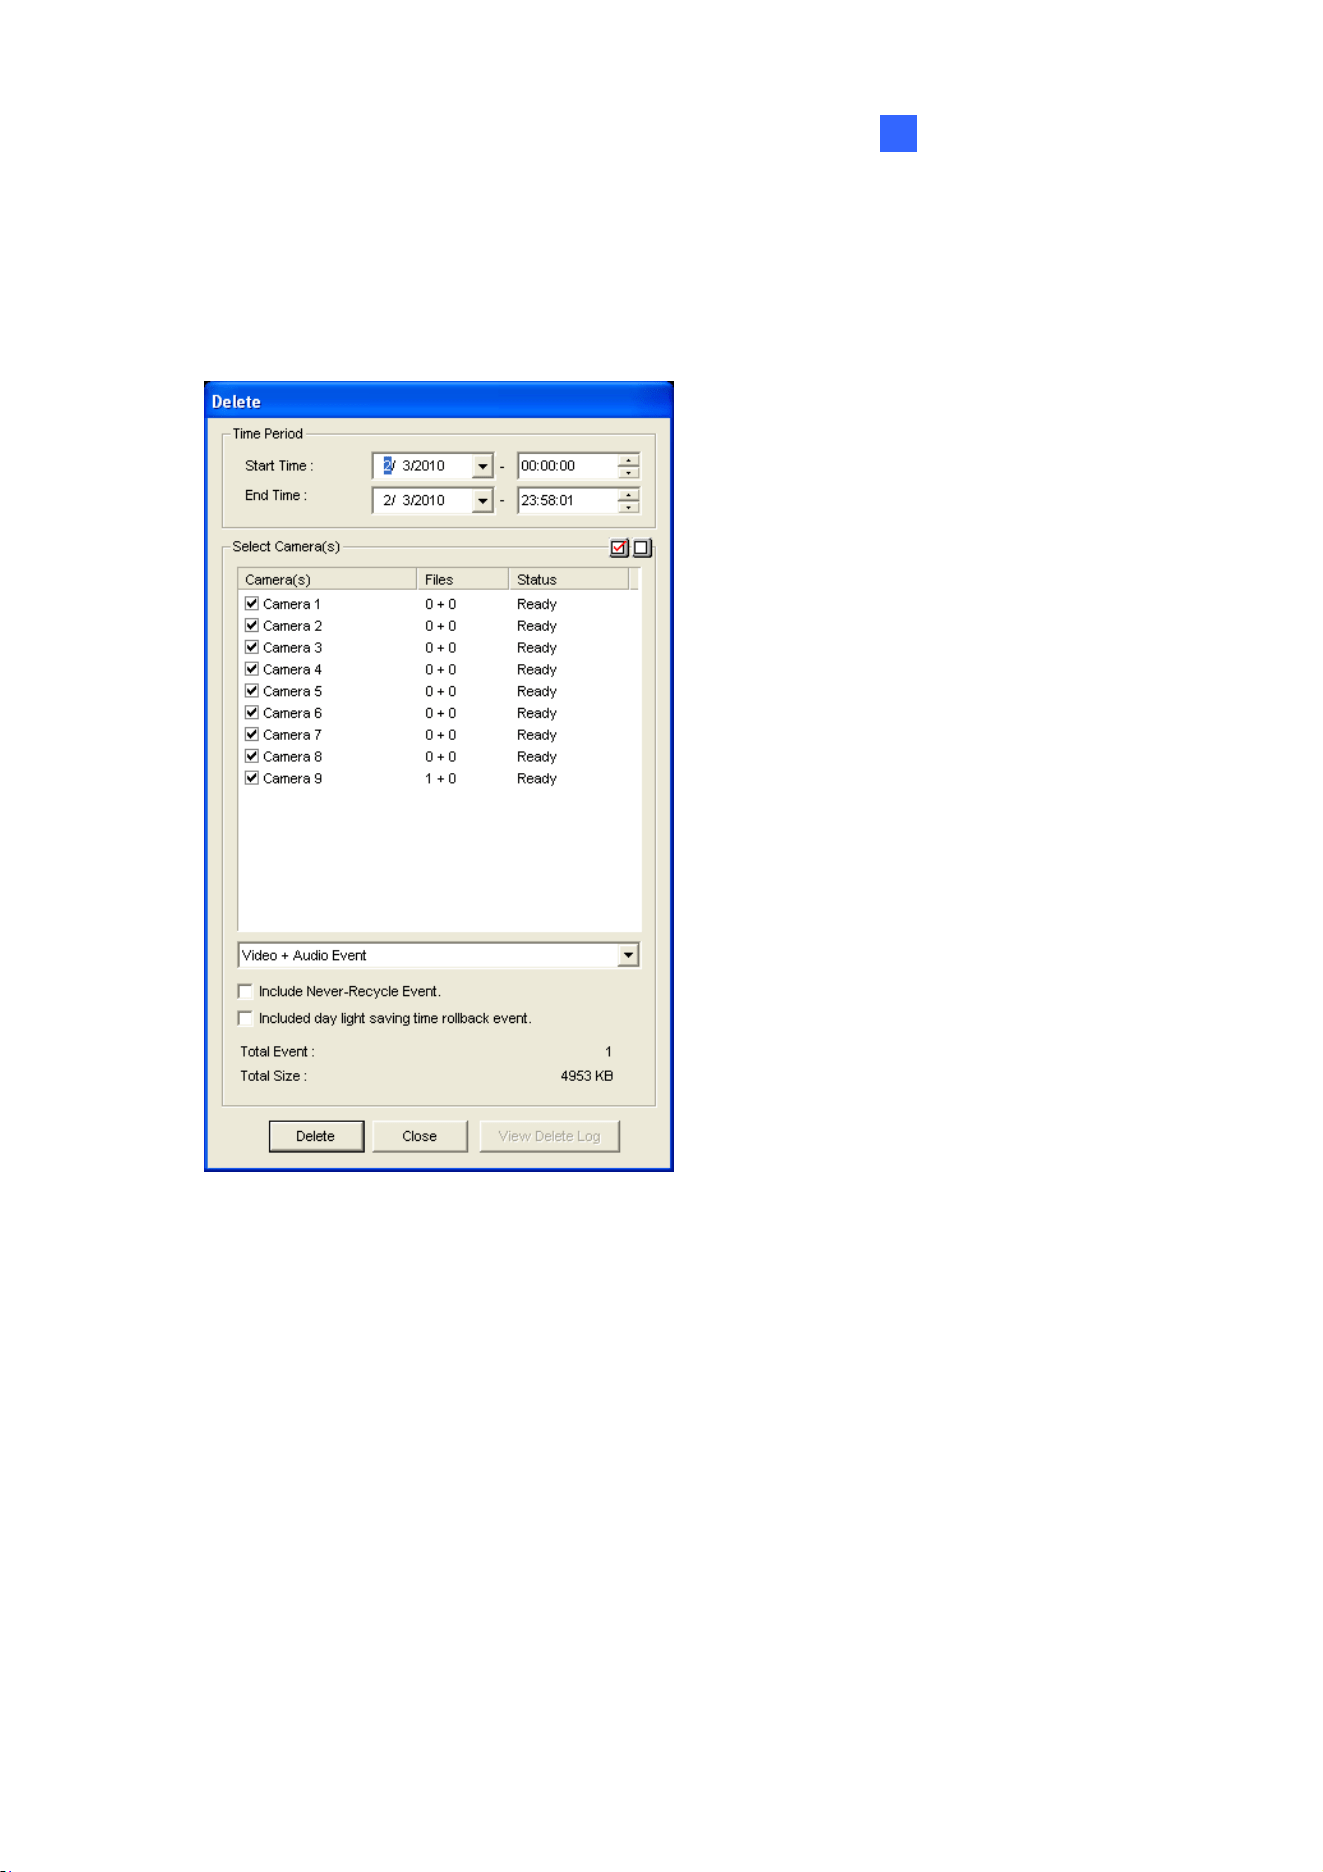1323x1872 pixels.
Task: Click the select all cameras icon
Action: click(x=619, y=548)
